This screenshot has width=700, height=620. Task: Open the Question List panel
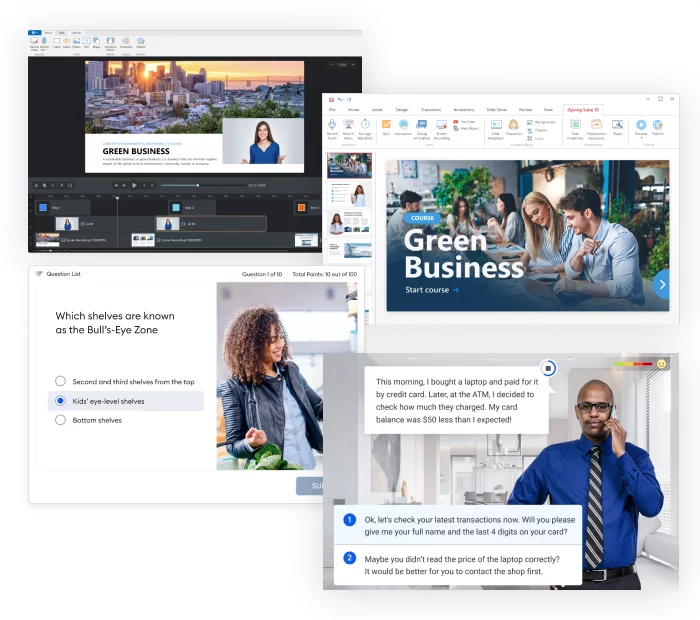coord(58,274)
